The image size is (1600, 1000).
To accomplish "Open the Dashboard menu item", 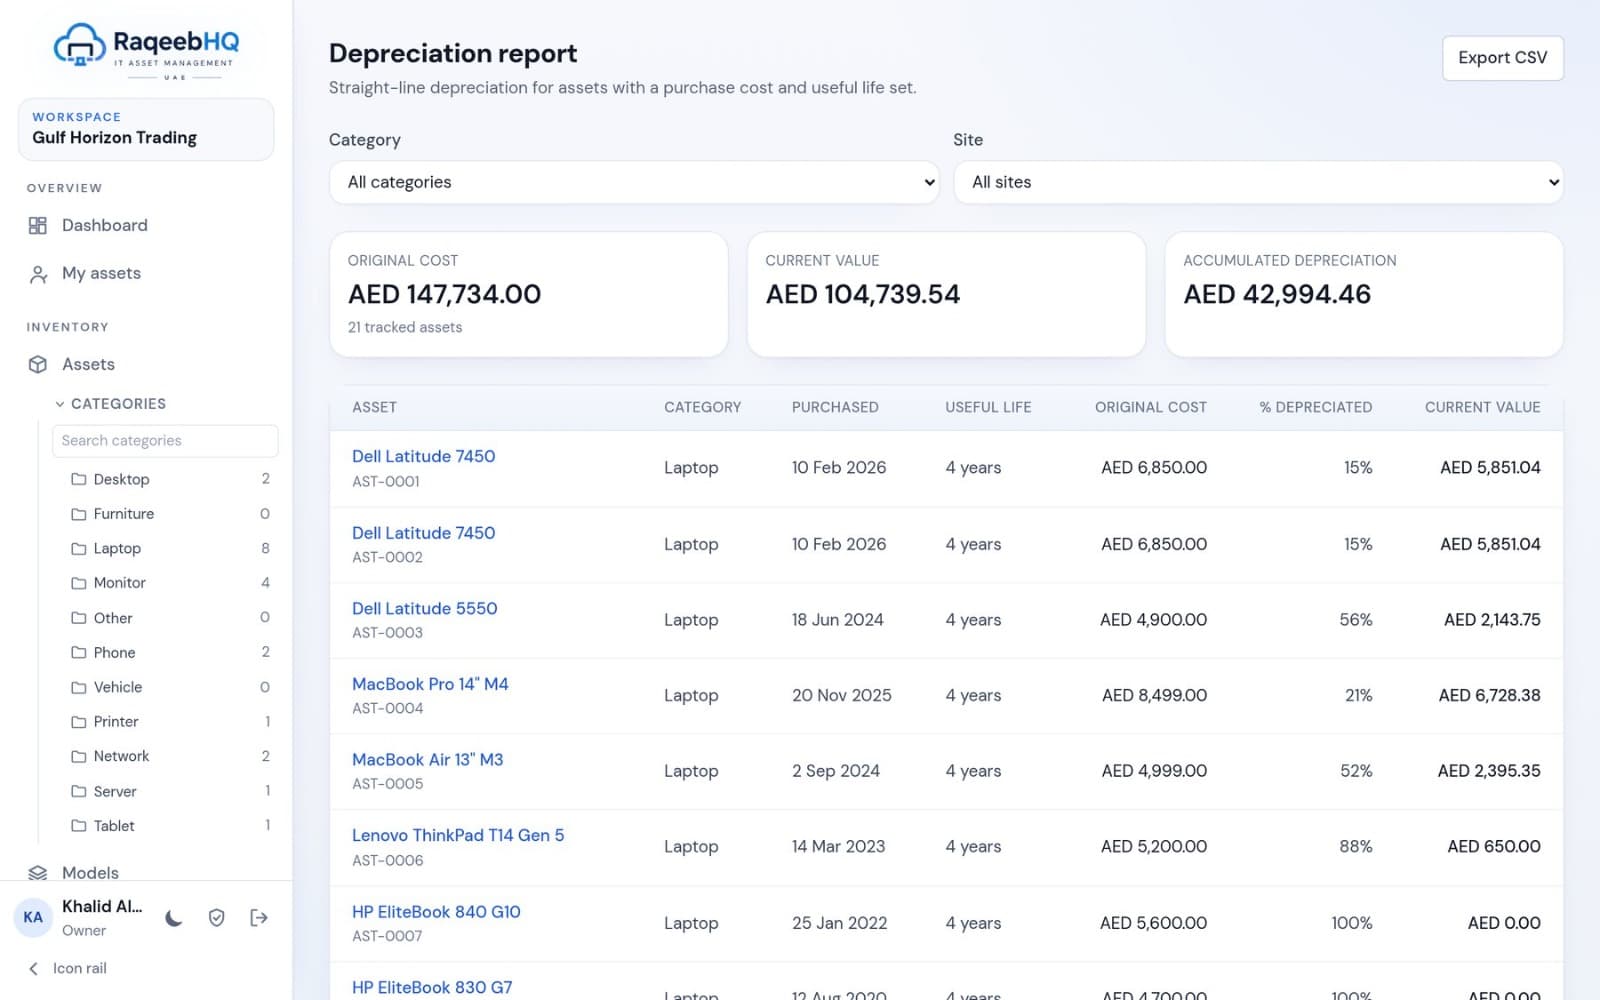I will 146,226.
